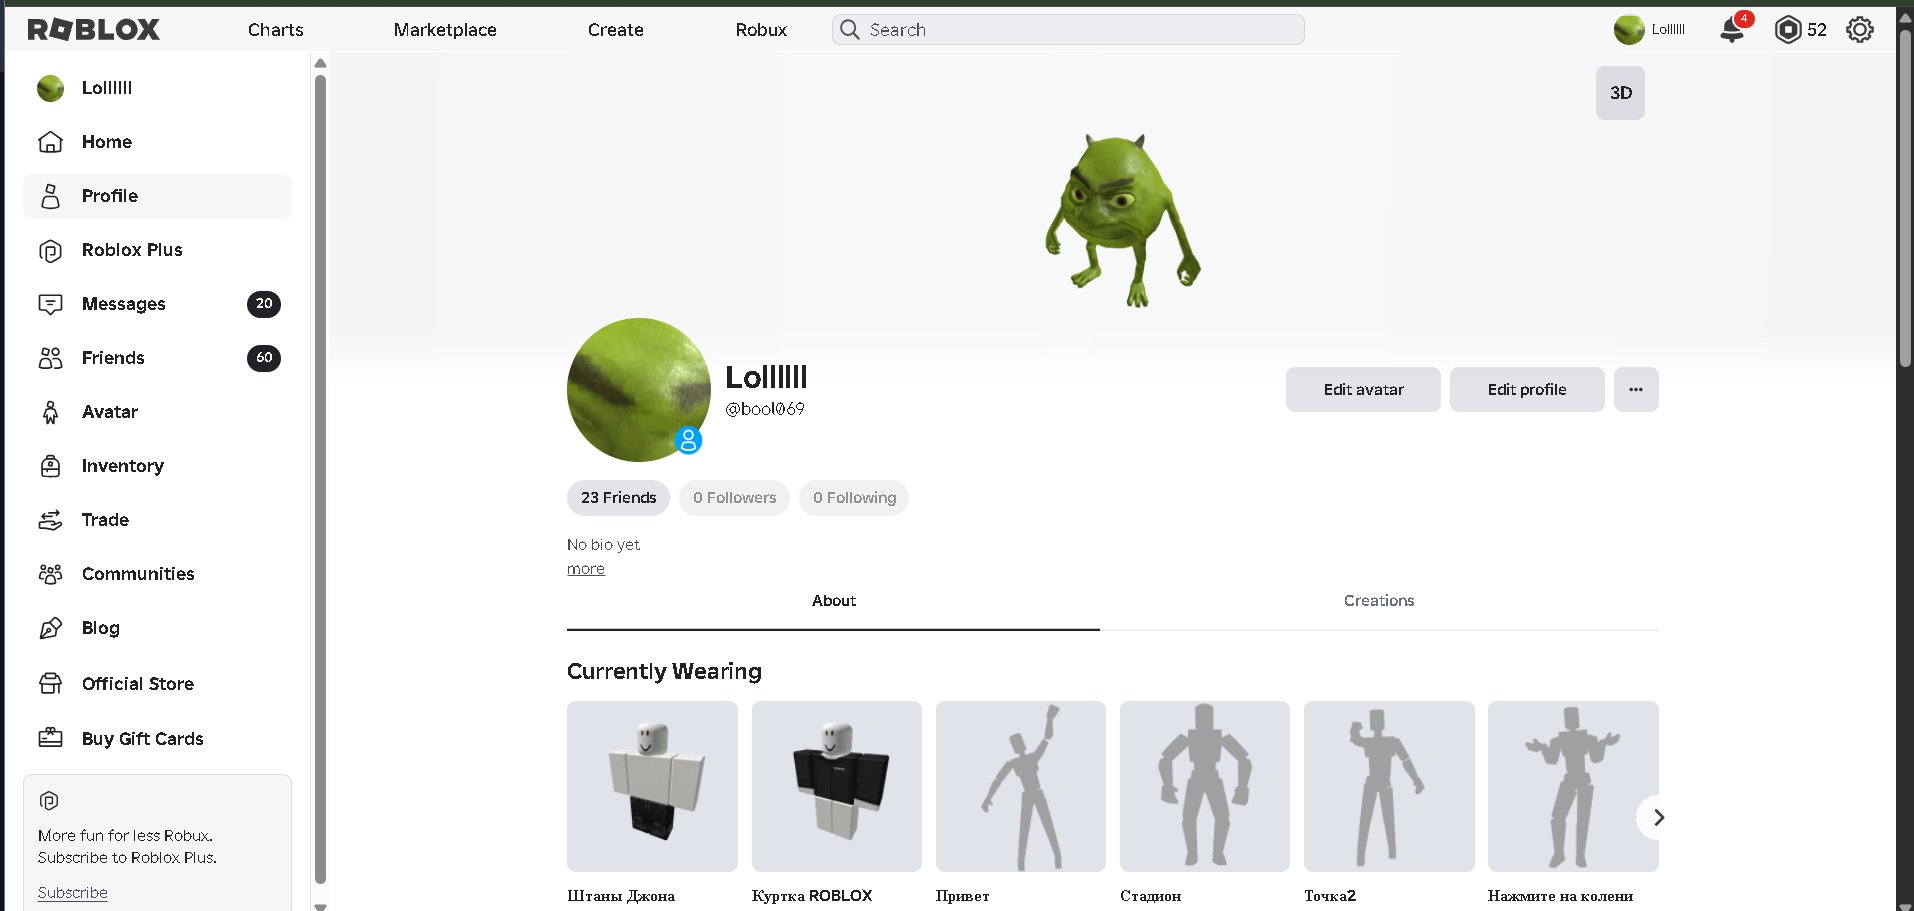The height and width of the screenshot is (911, 1914).
Task: Click the sidebar vertical scrollbar
Action: [x=320, y=480]
